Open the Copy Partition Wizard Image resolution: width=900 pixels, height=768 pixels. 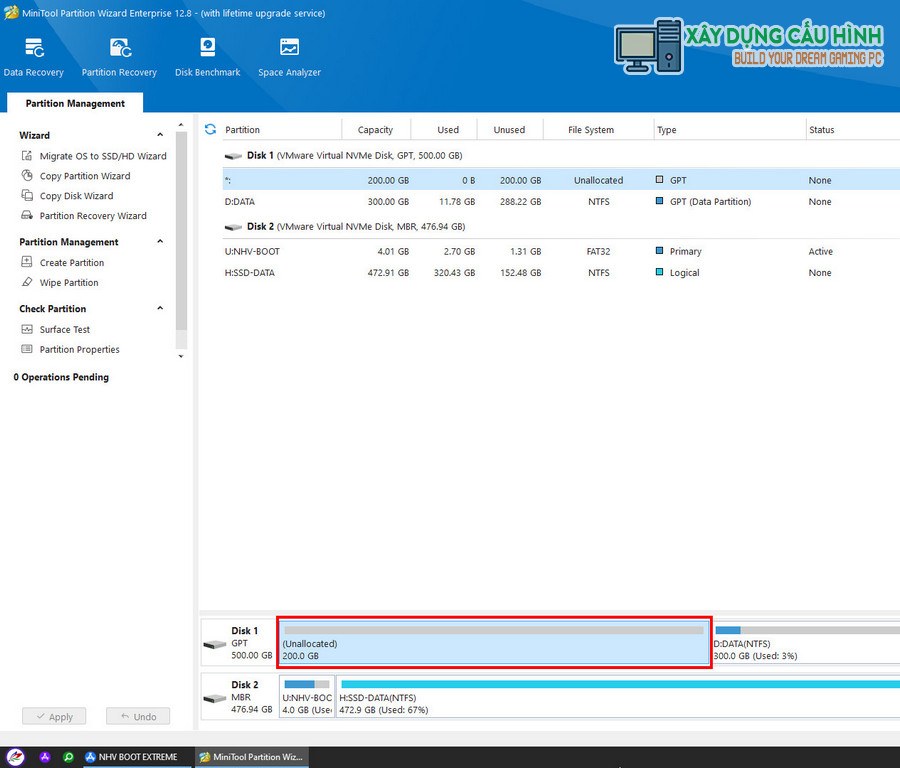click(84, 176)
